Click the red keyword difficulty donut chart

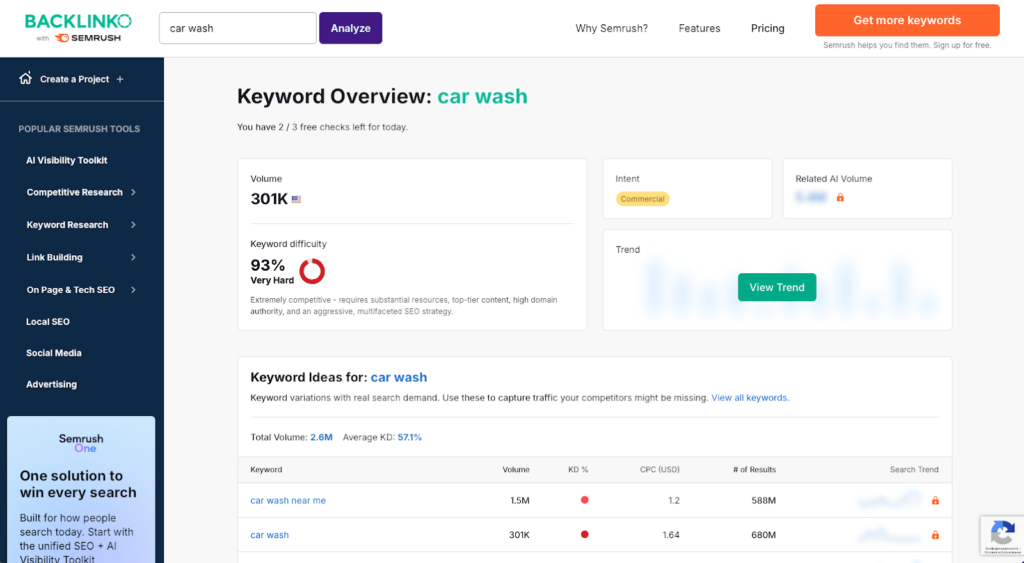point(312,271)
